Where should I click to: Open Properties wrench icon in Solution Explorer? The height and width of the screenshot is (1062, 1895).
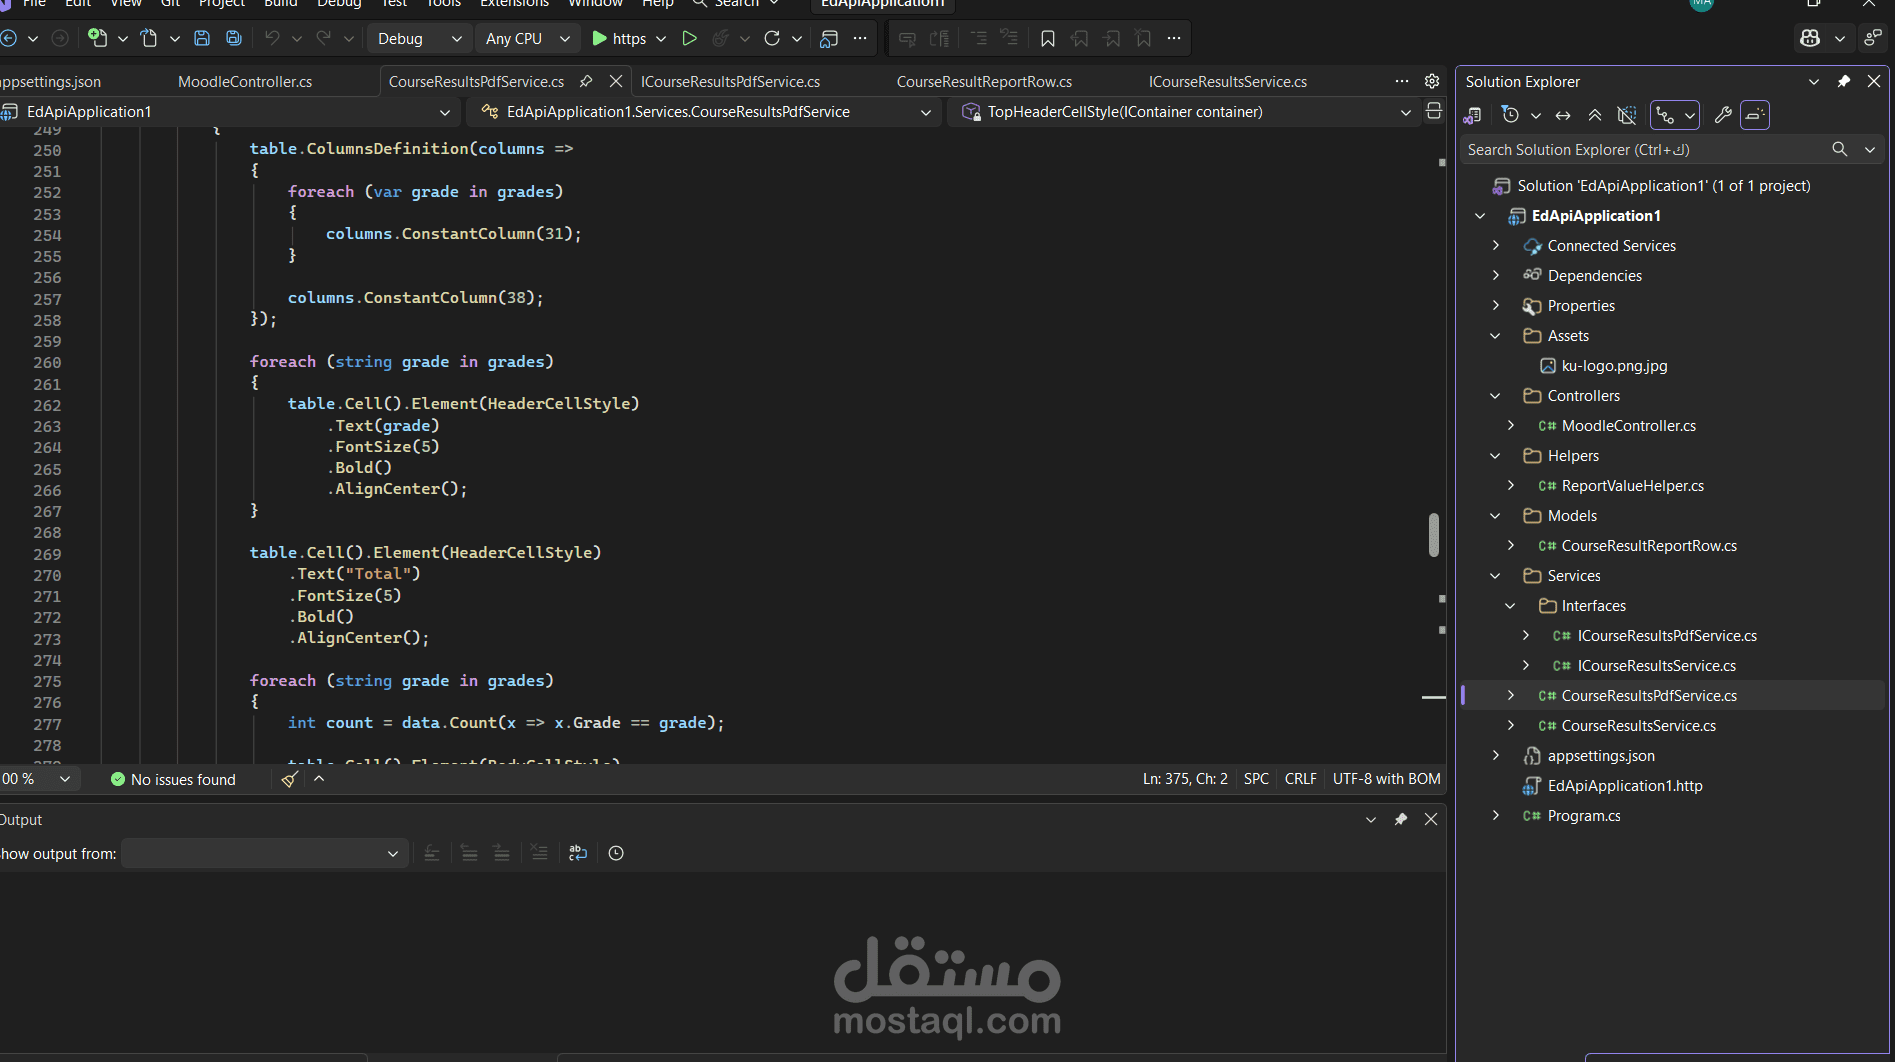pyautogui.click(x=1723, y=115)
